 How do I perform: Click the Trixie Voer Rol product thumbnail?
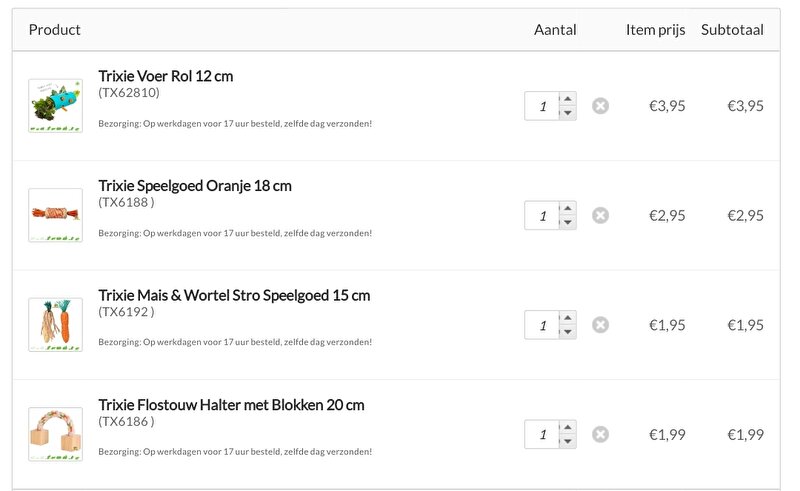[56, 106]
